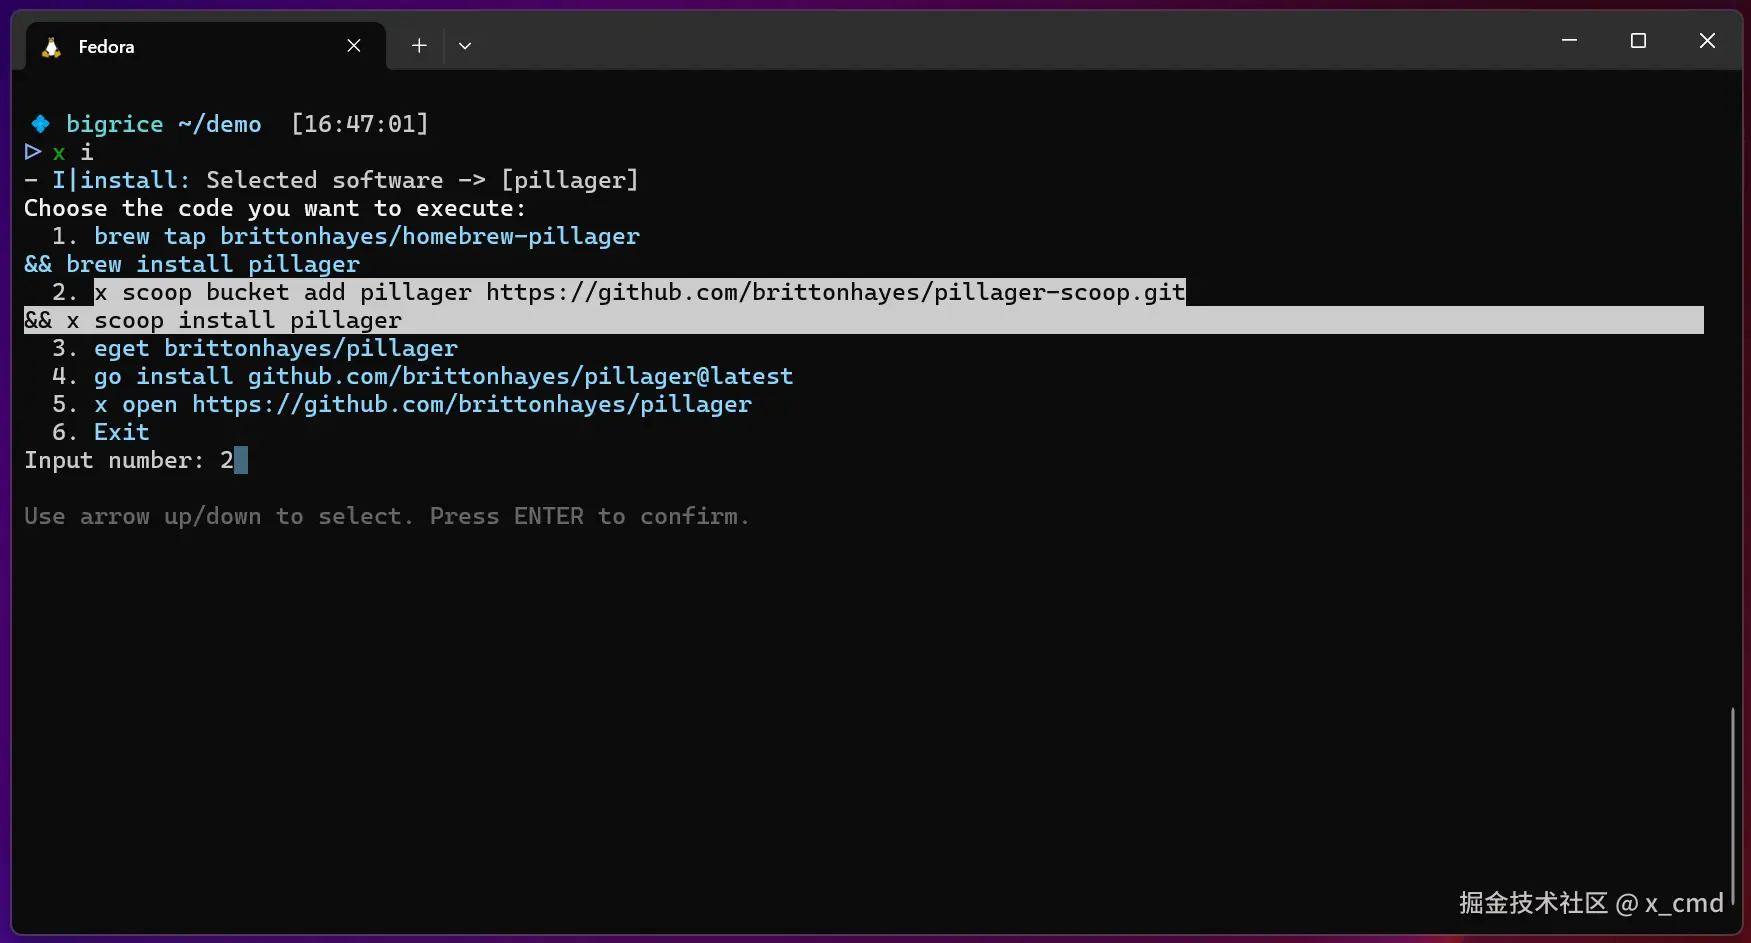Click the blue diamond prompt icon

[40, 124]
